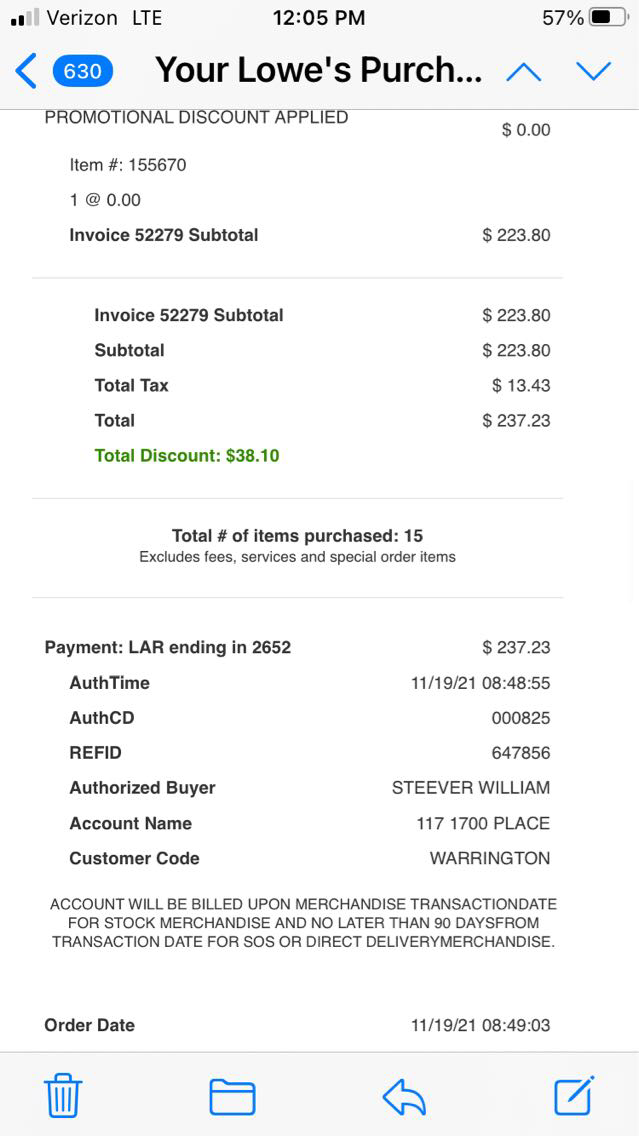Compose a new email with the pencil icon
Image resolution: width=639 pixels, height=1136 pixels.
coord(575,1096)
